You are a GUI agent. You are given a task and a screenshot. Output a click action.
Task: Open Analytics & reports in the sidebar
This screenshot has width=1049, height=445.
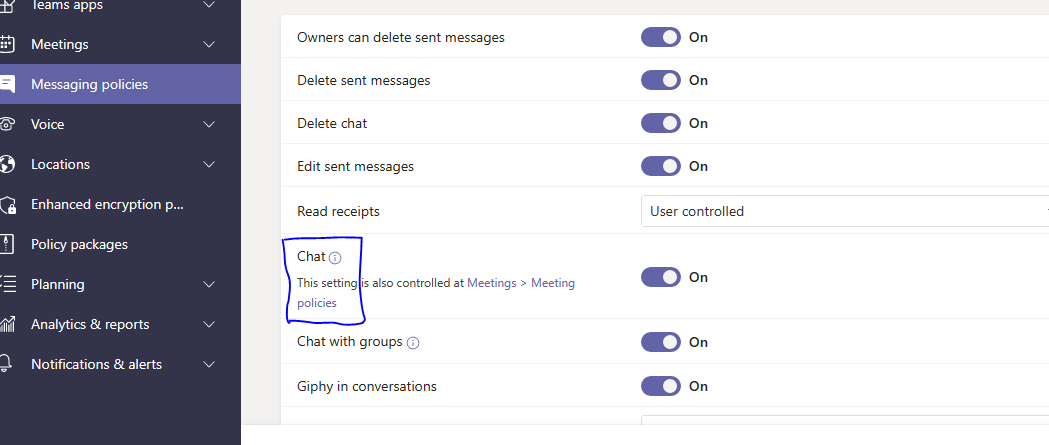pos(120,325)
